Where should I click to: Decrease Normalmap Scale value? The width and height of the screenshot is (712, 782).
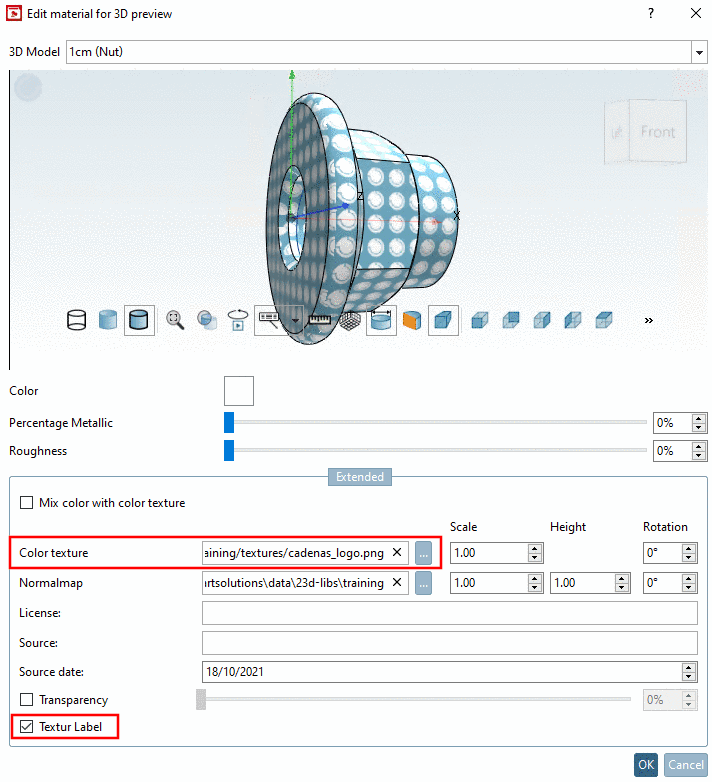[x=534, y=587]
